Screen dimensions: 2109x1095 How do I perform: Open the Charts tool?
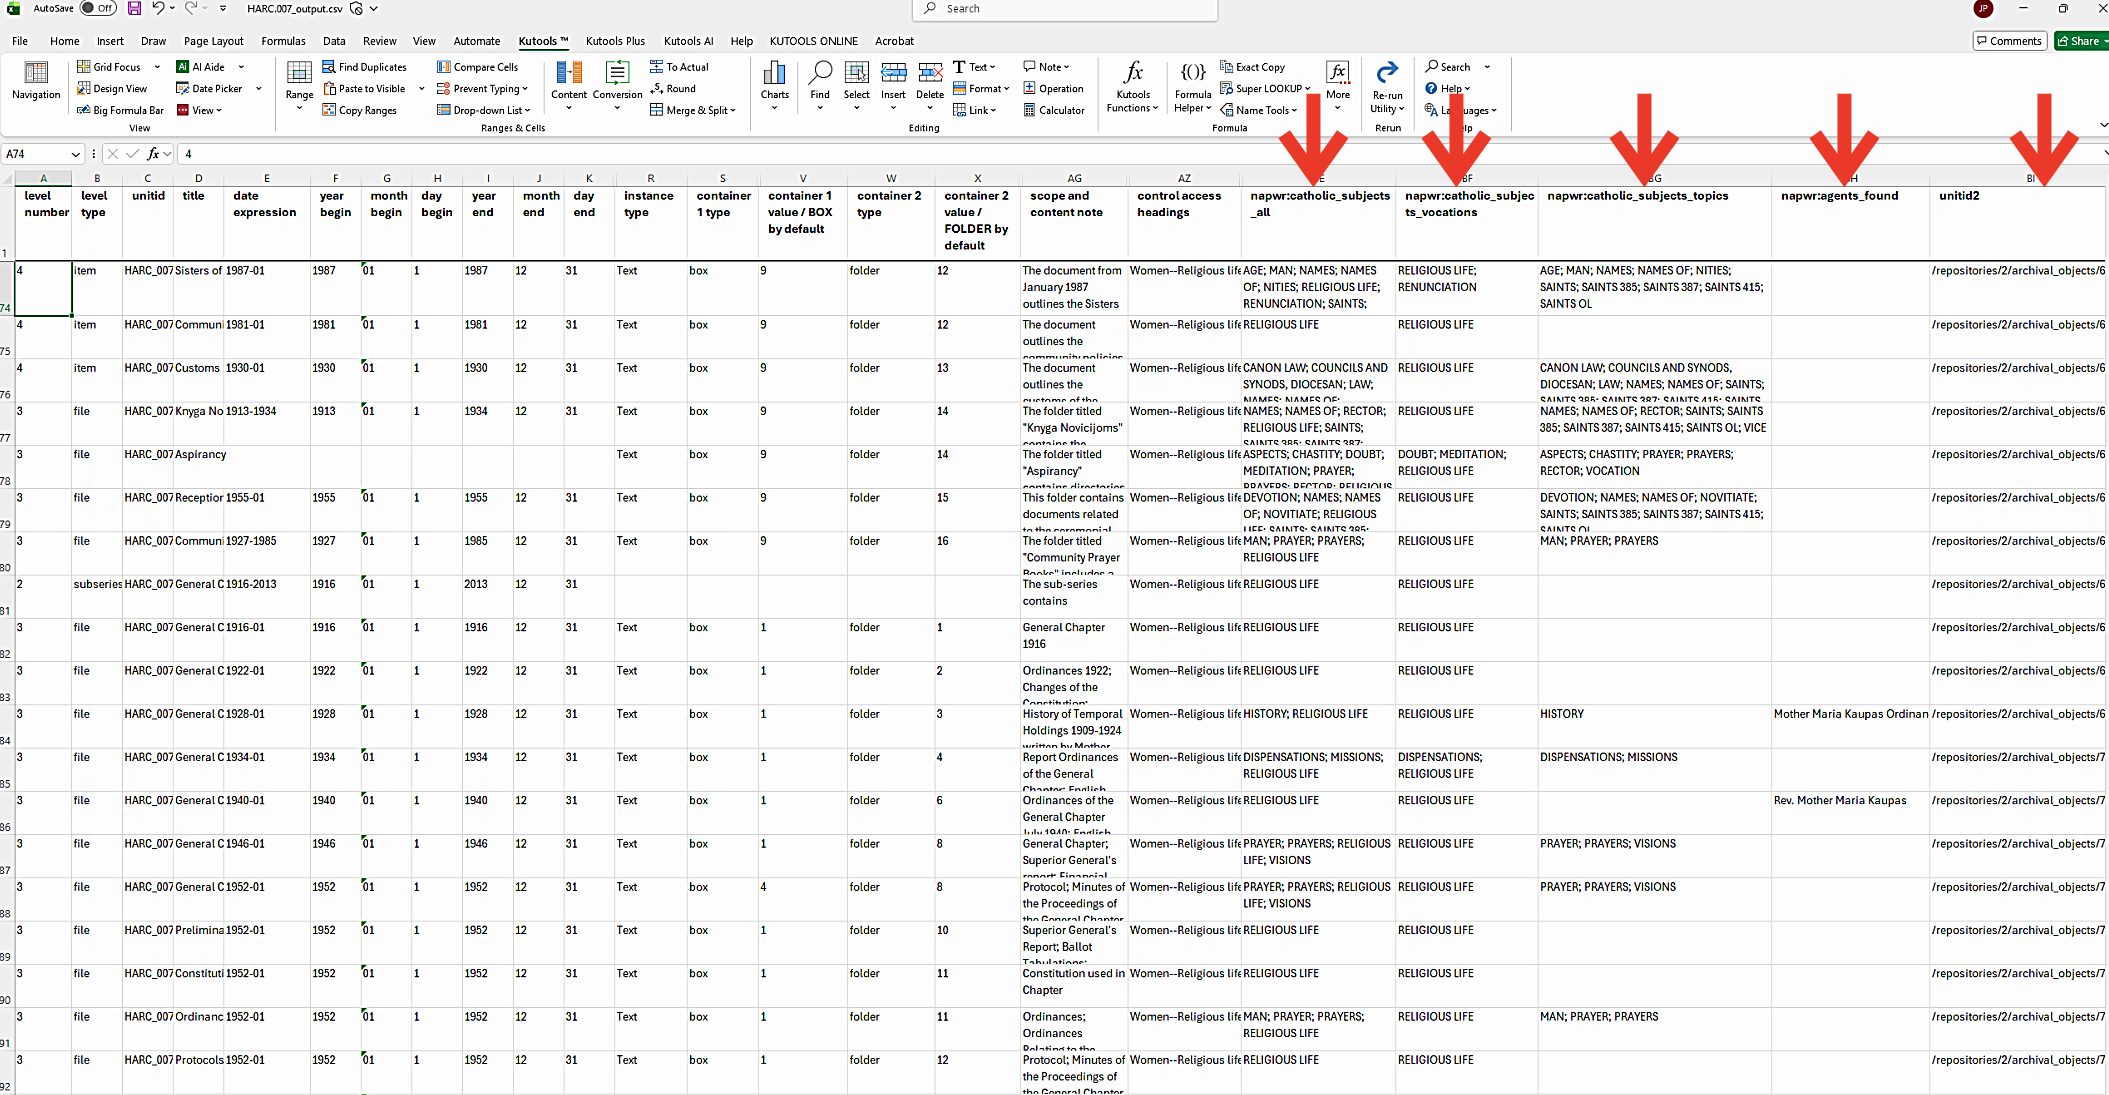pos(774,80)
